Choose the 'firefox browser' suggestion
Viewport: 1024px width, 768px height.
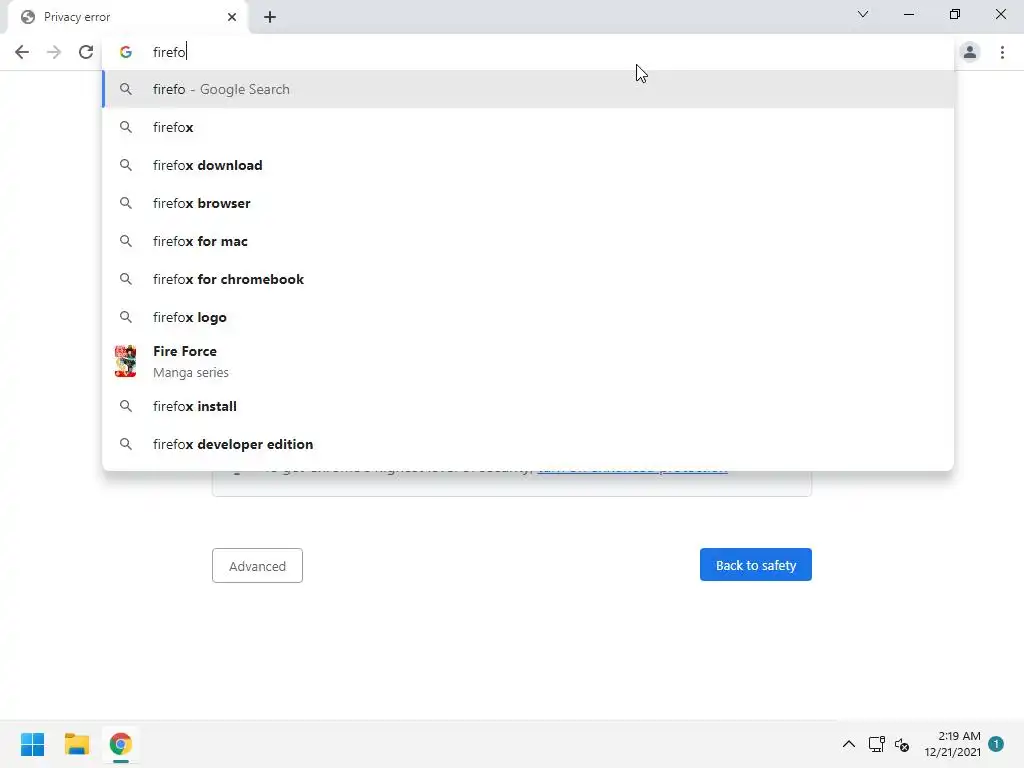528,203
